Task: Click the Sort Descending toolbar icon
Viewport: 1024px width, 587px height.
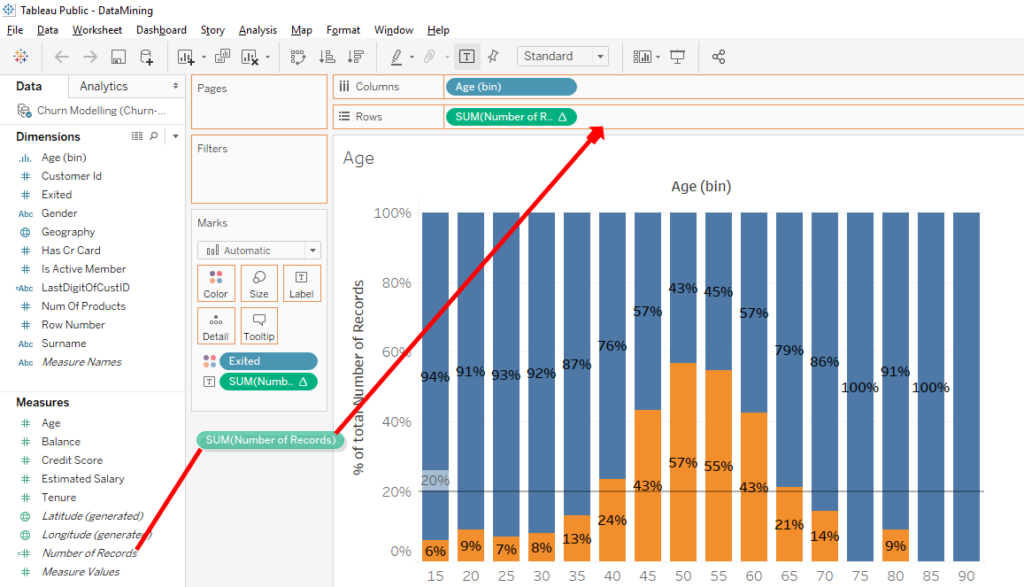Action: pos(356,57)
